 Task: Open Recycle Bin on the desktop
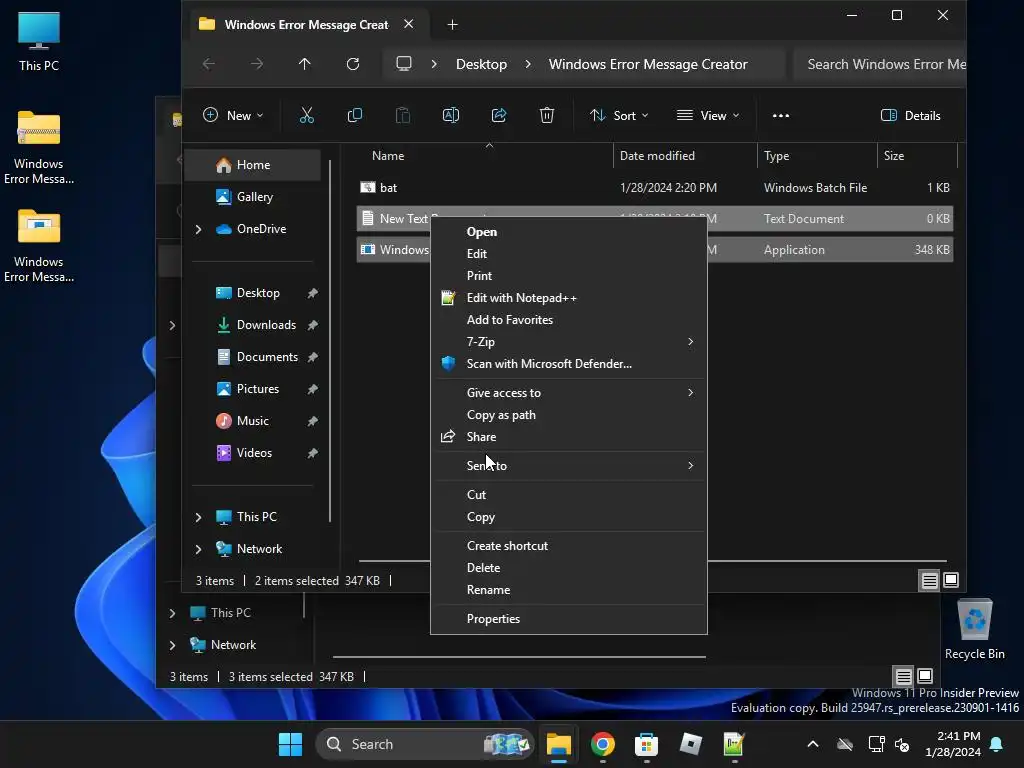coord(974,630)
